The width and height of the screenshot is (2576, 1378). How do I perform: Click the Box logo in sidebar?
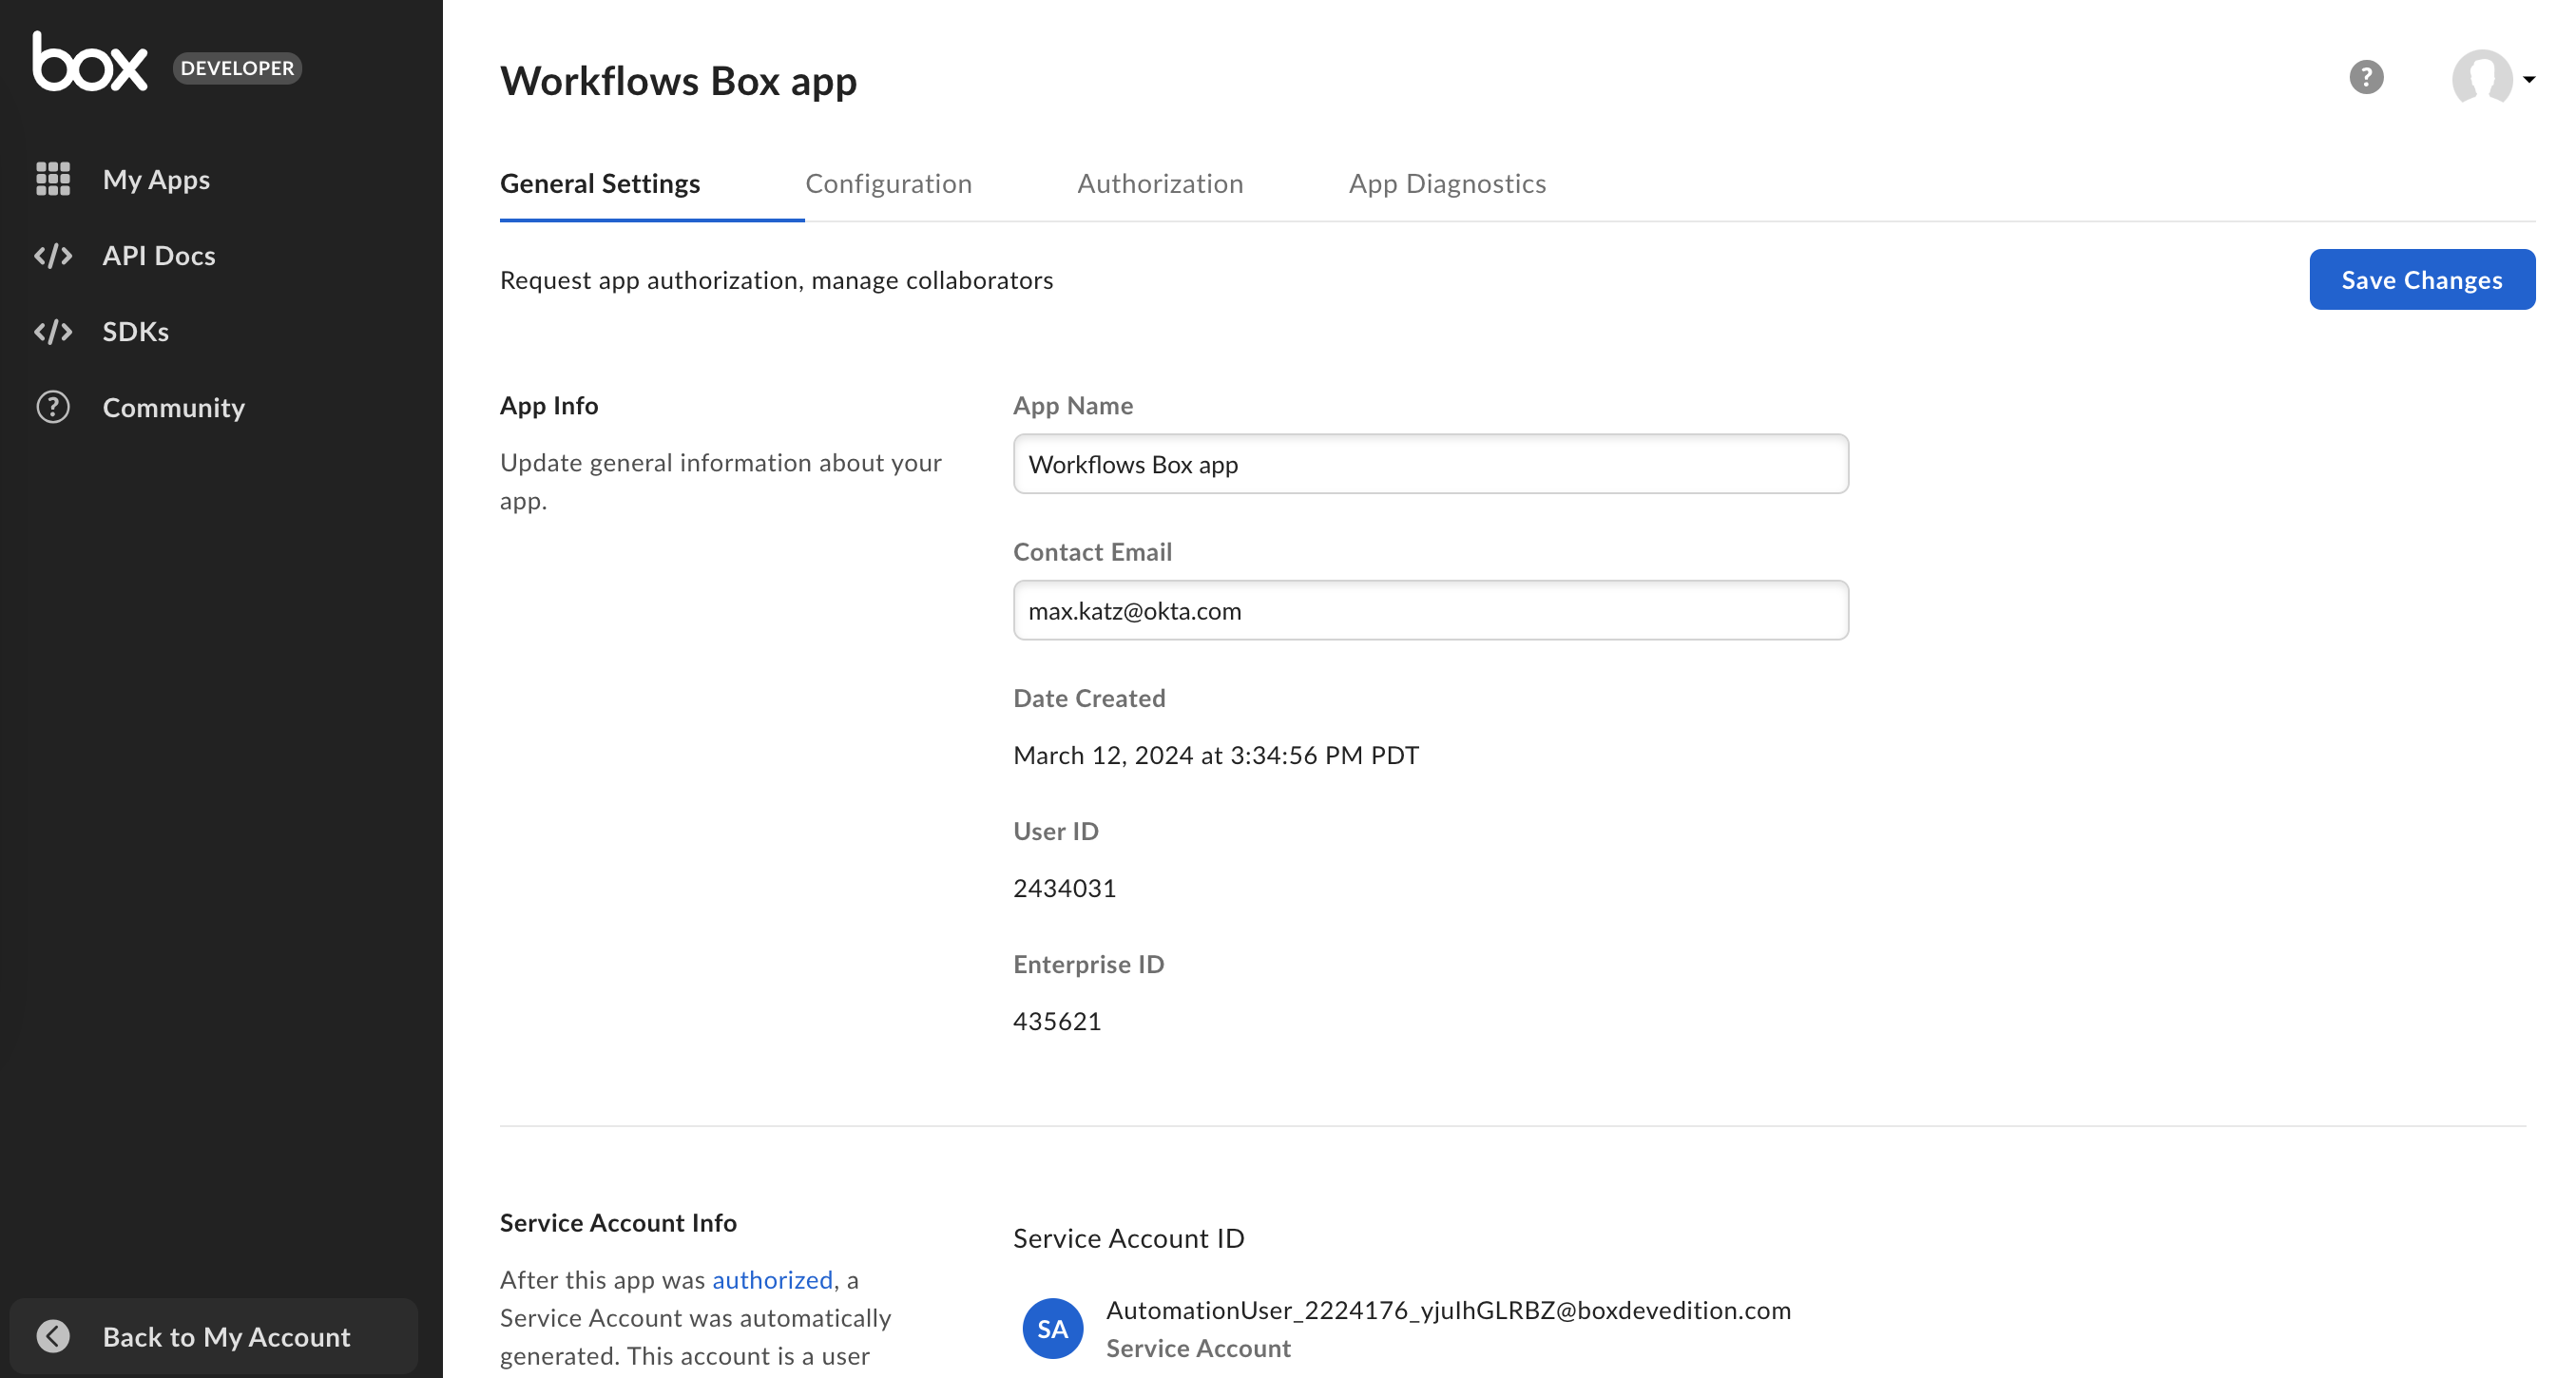click(90, 63)
